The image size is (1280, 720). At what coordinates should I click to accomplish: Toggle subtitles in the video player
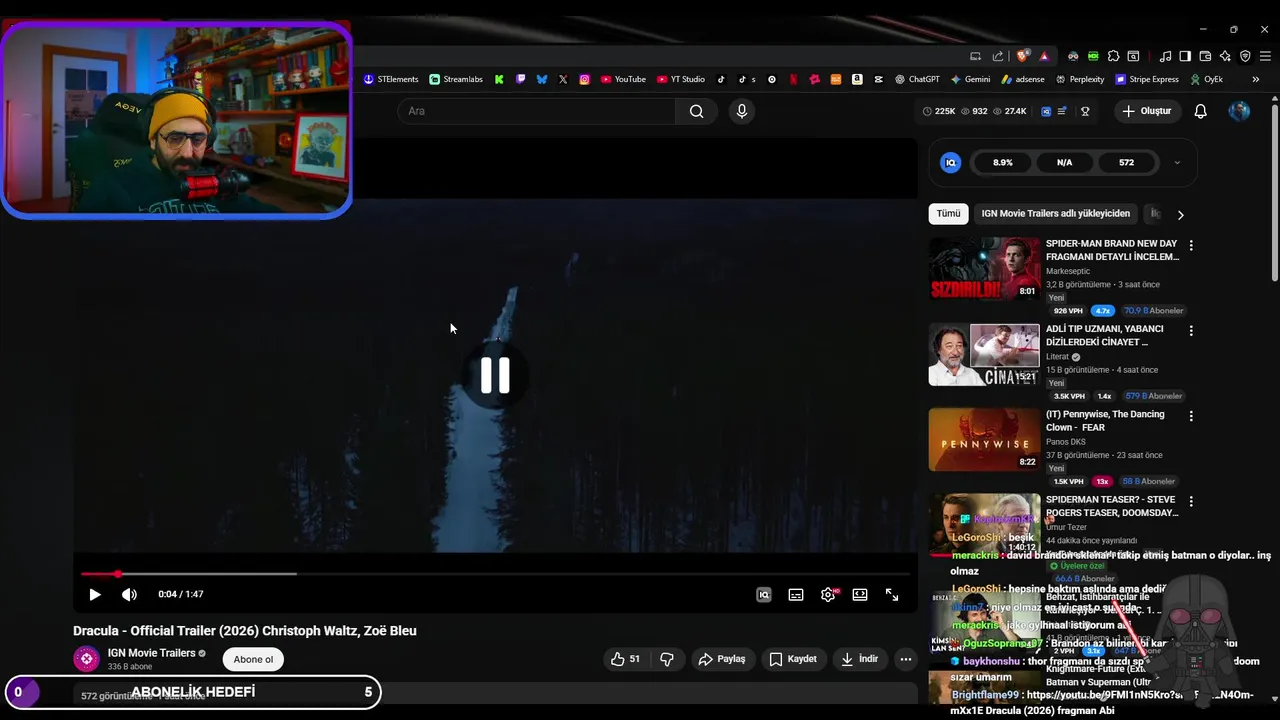pyautogui.click(x=796, y=594)
